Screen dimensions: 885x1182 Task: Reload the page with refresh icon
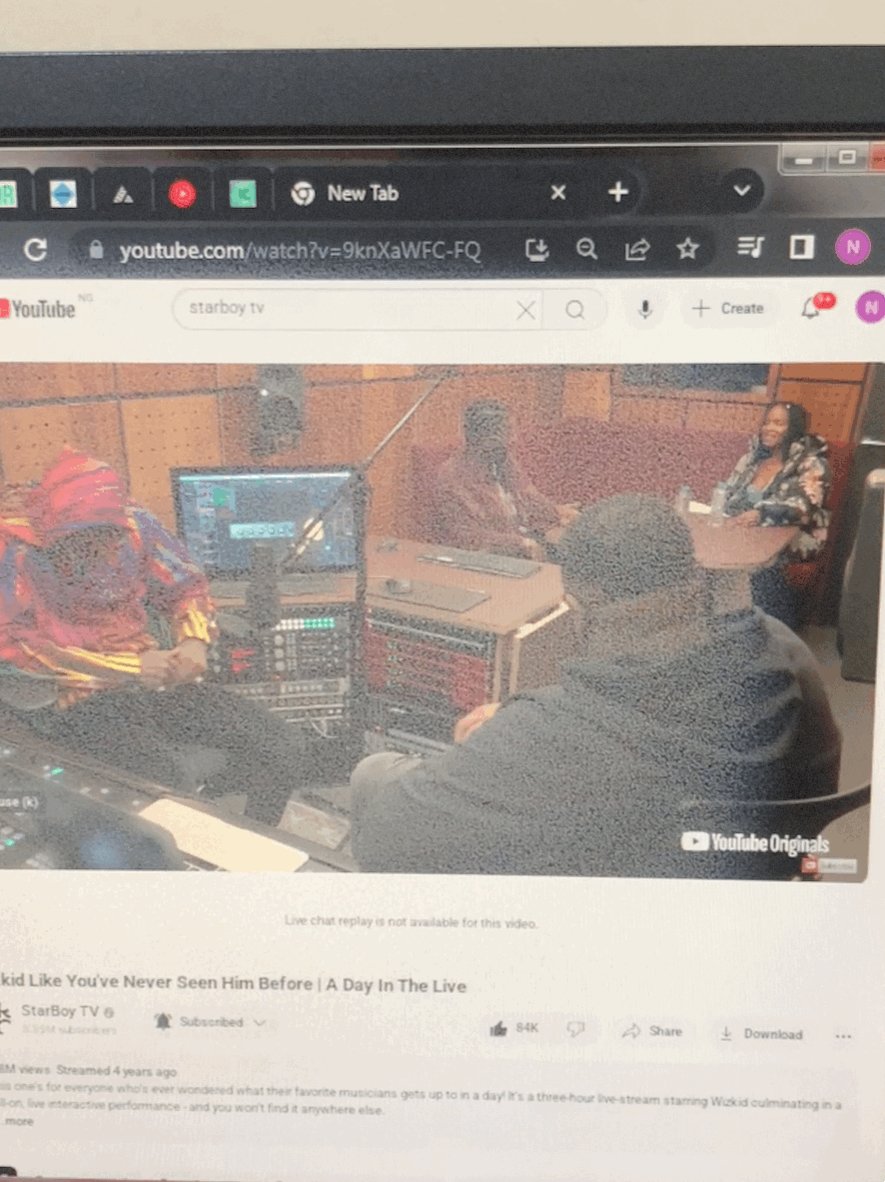point(35,249)
